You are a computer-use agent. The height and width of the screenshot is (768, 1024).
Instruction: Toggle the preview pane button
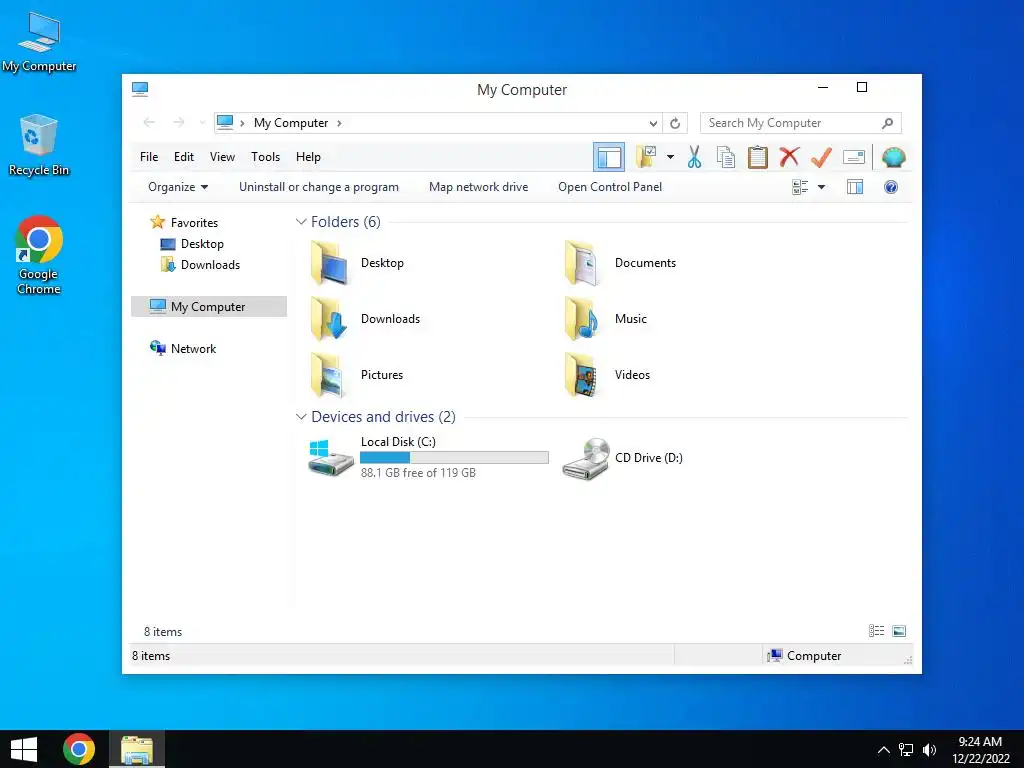855,187
